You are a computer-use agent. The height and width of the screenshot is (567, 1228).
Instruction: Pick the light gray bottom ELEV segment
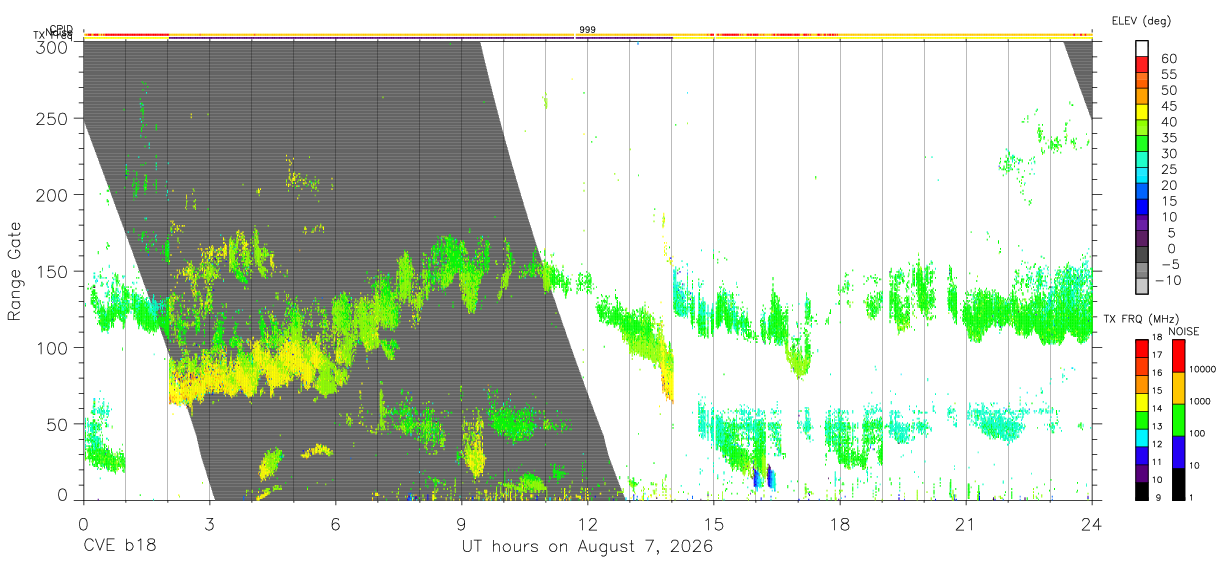coord(1142,285)
